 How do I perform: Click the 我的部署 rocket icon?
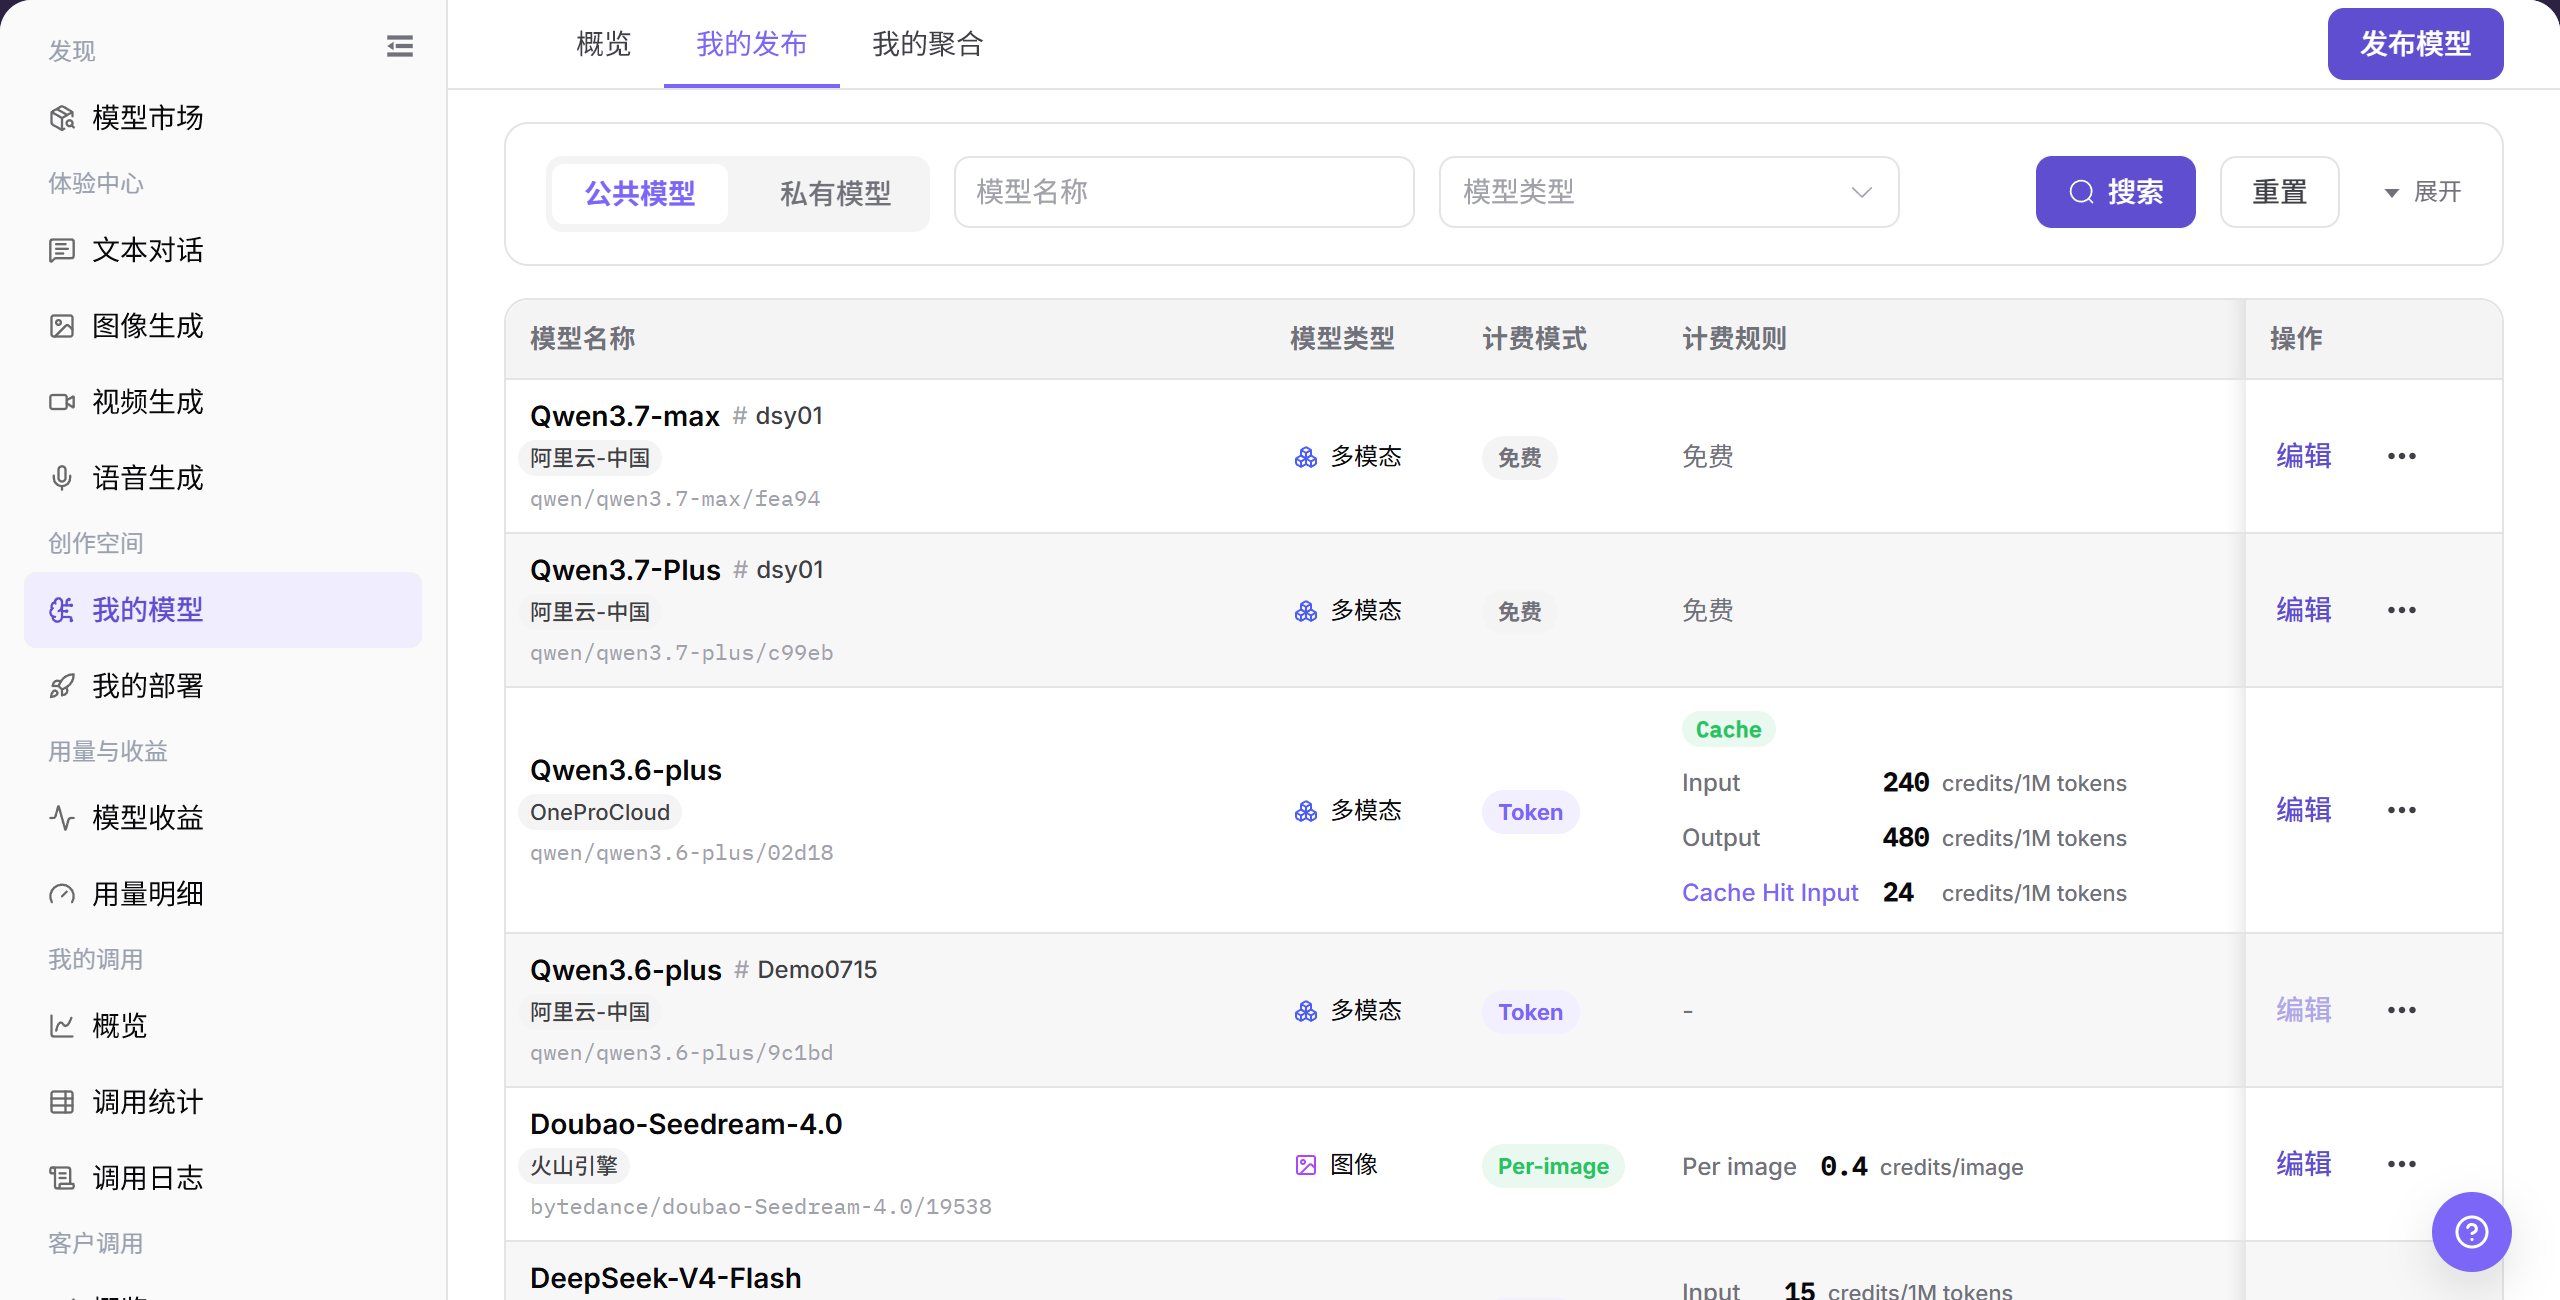pyautogui.click(x=62, y=686)
